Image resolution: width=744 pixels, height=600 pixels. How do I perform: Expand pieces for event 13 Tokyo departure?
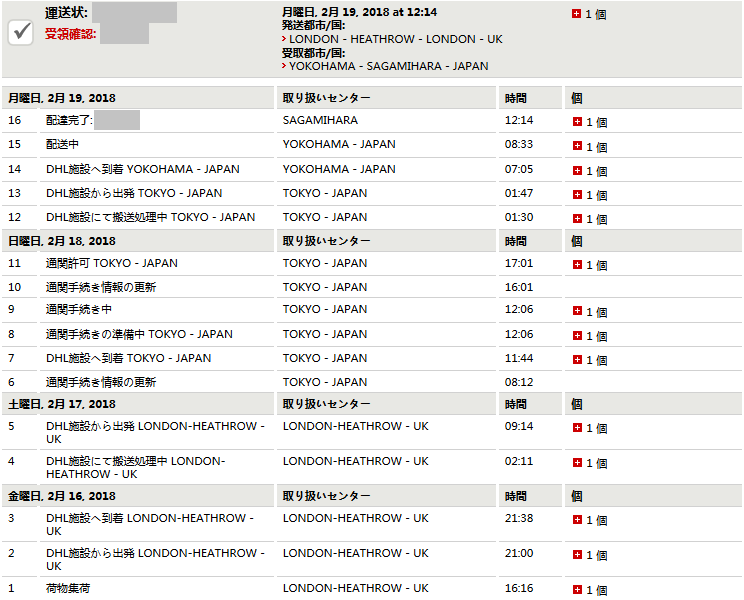tap(577, 194)
